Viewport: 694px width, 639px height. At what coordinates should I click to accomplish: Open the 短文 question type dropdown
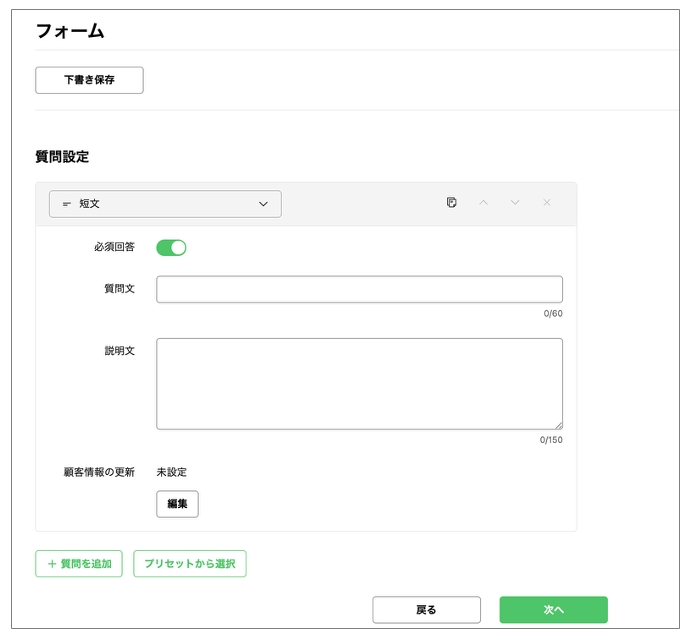coord(165,204)
